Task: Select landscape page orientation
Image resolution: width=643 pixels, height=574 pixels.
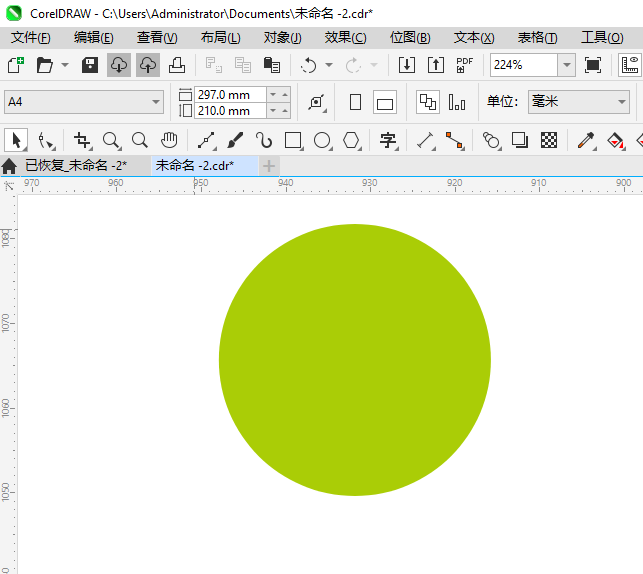Action: [x=385, y=102]
